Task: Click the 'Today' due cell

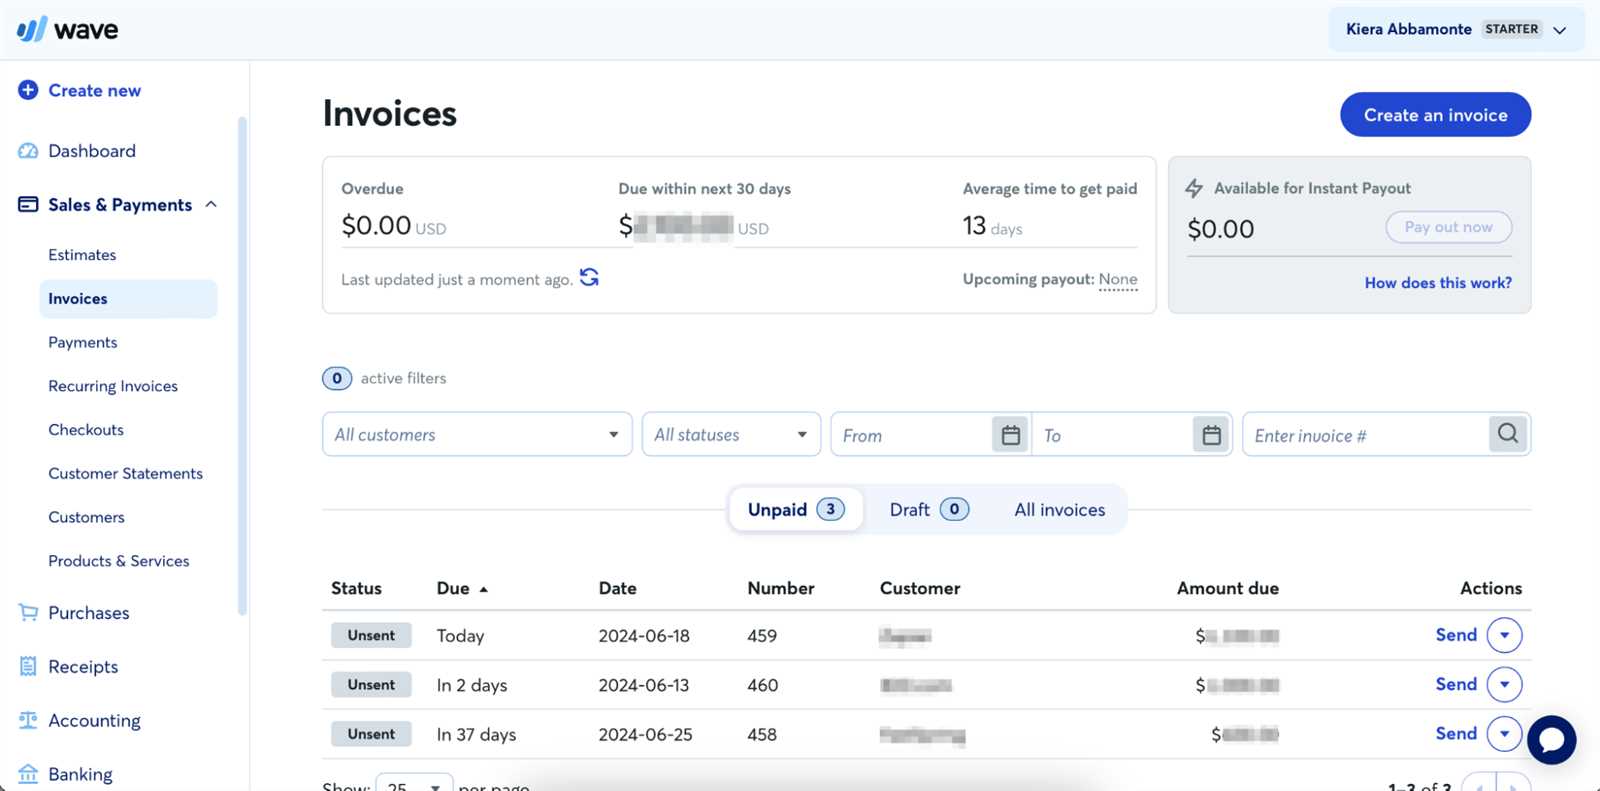Action: point(460,635)
